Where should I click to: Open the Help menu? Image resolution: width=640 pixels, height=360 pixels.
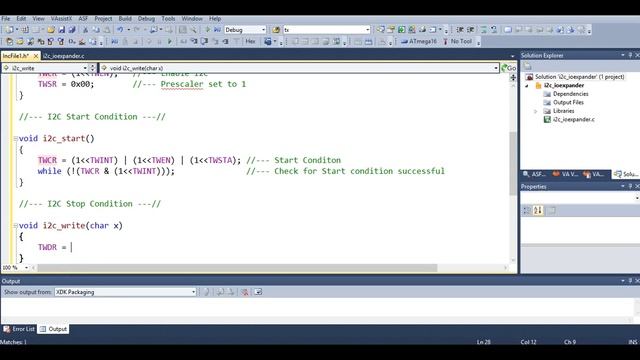point(215,19)
